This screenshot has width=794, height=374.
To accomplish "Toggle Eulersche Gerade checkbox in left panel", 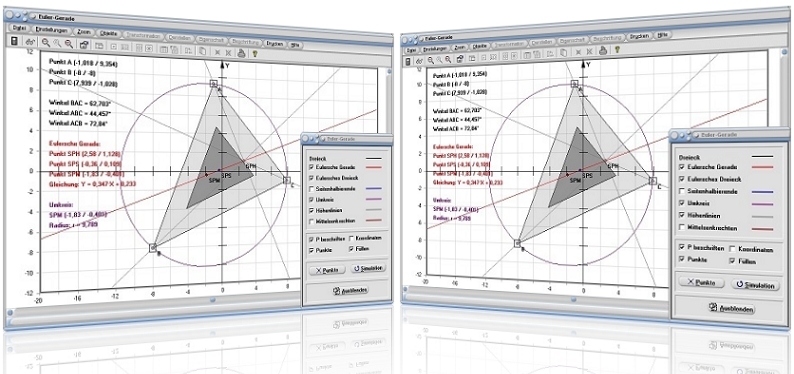I will 311,167.
